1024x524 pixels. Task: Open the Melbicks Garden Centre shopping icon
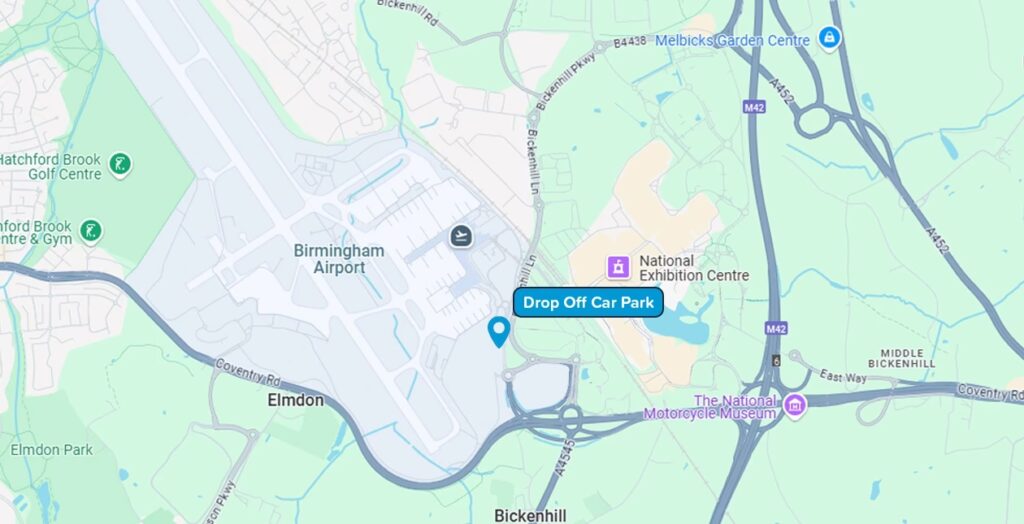tap(829, 39)
